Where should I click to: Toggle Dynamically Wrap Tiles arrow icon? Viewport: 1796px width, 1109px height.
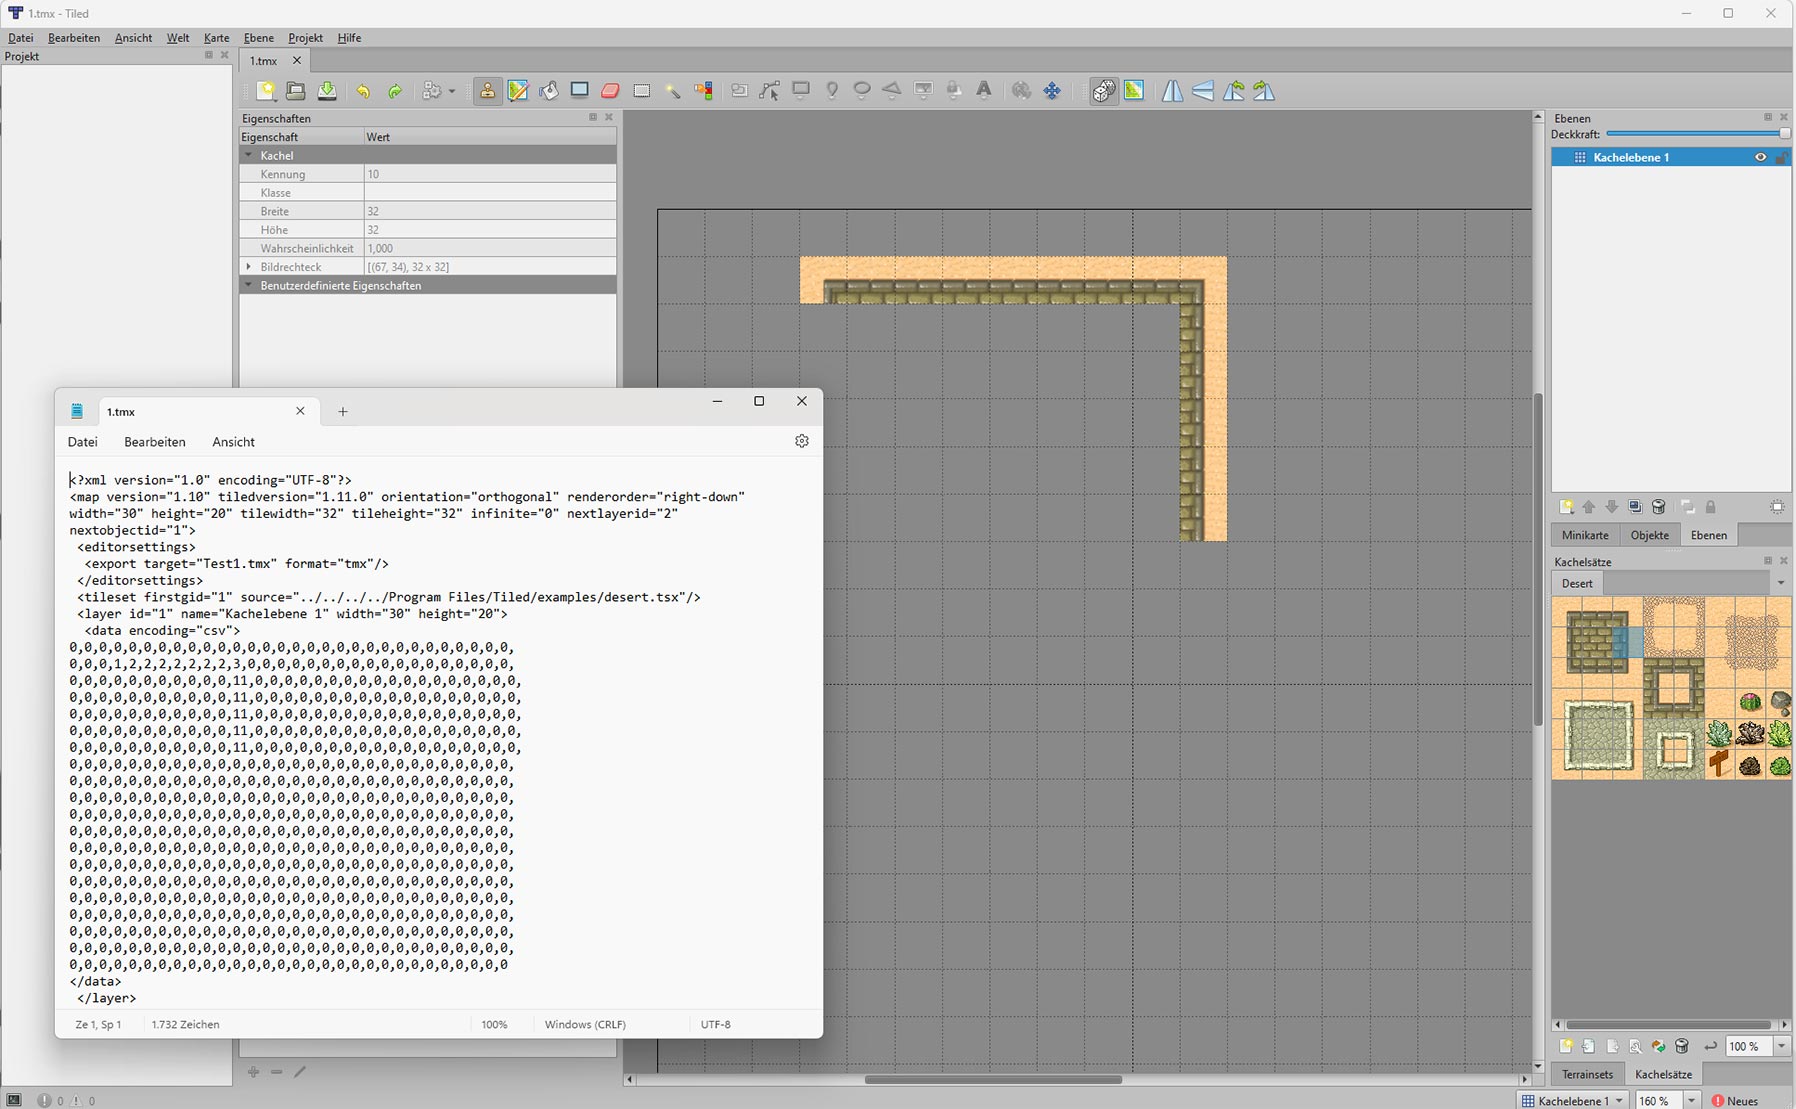pos(1711,1046)
